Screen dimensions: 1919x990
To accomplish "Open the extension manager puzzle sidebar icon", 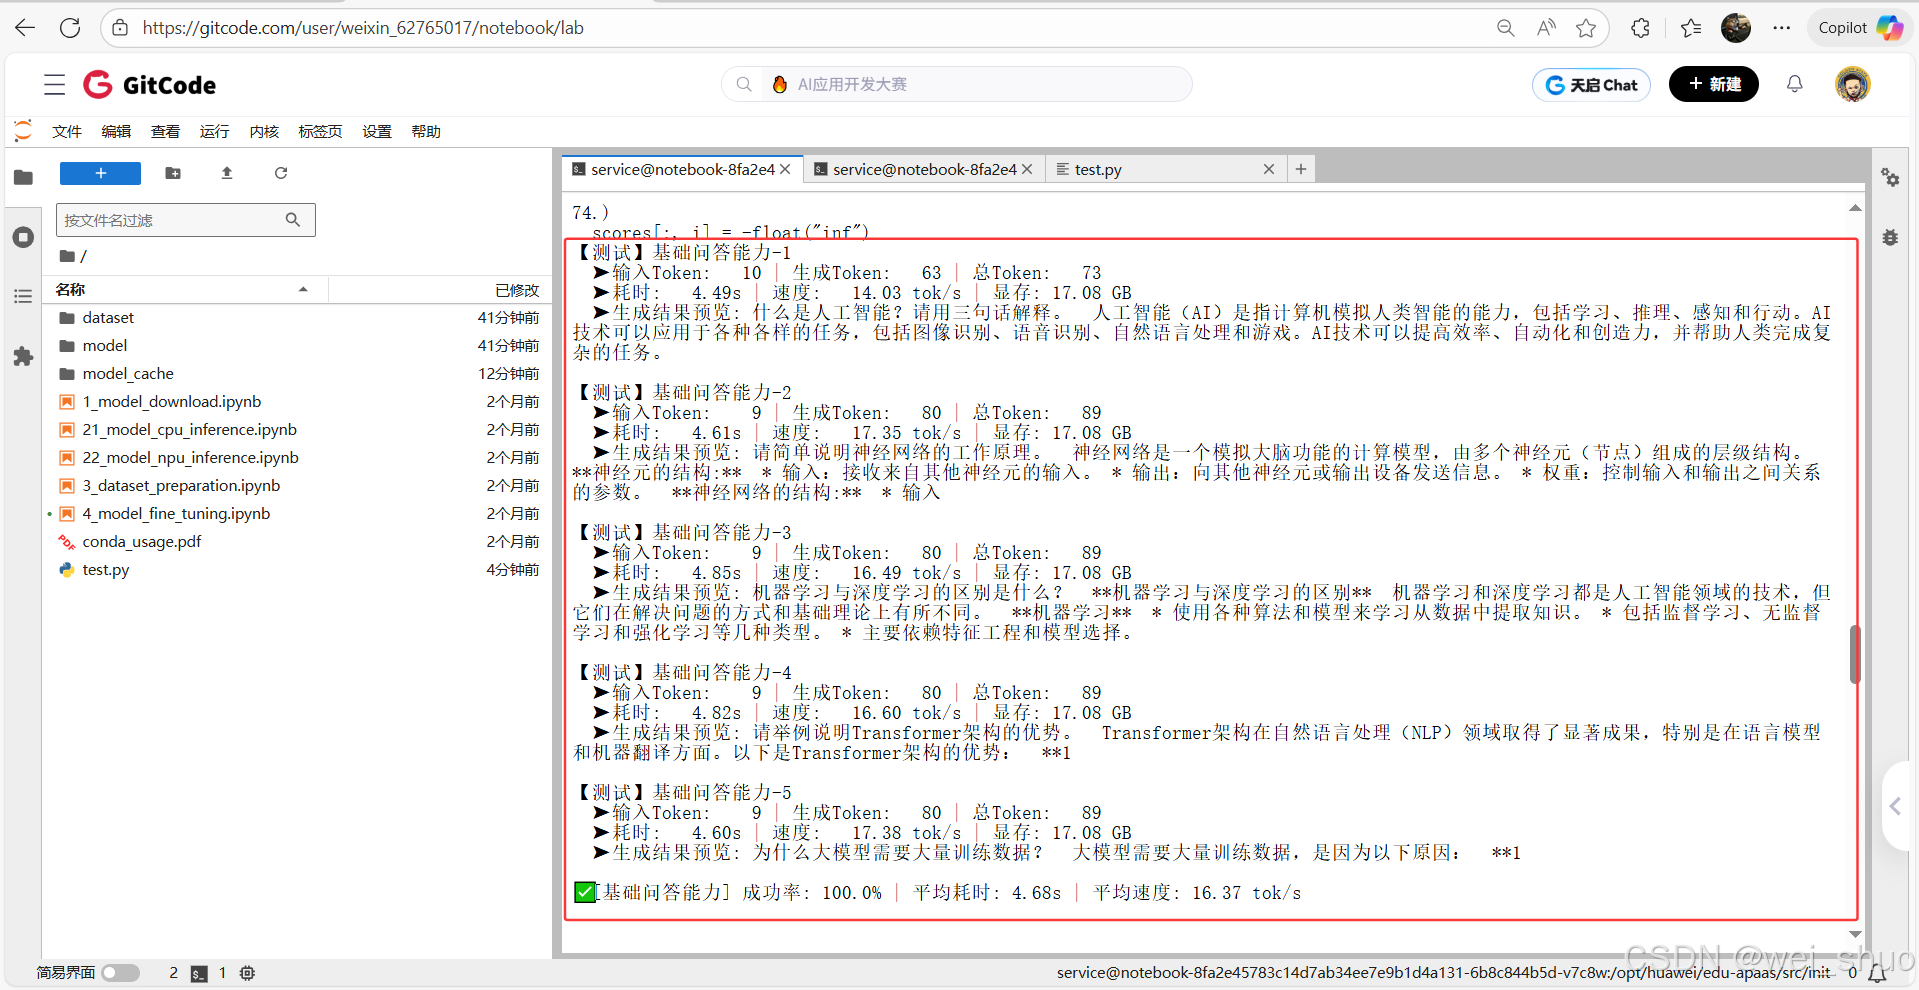I will point(23,356).
